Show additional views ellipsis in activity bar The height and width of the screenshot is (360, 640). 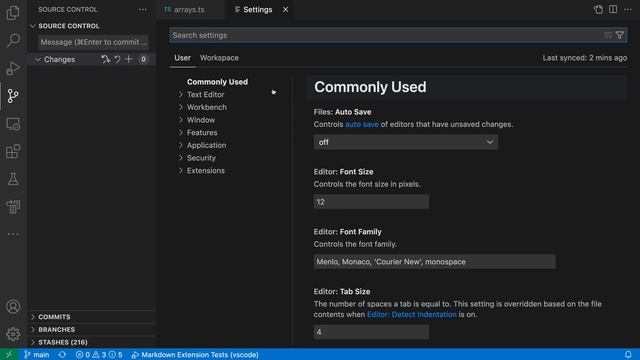coord(13,234)
